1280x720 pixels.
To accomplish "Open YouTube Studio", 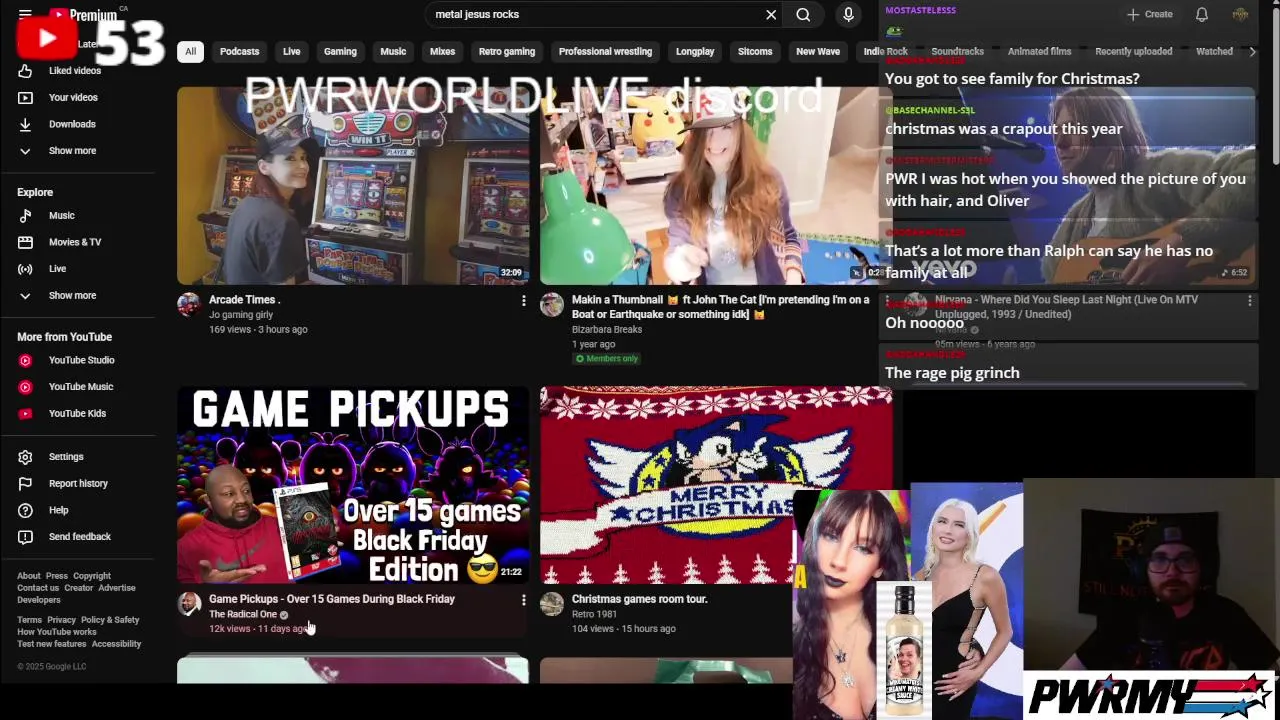I will 81,360.
